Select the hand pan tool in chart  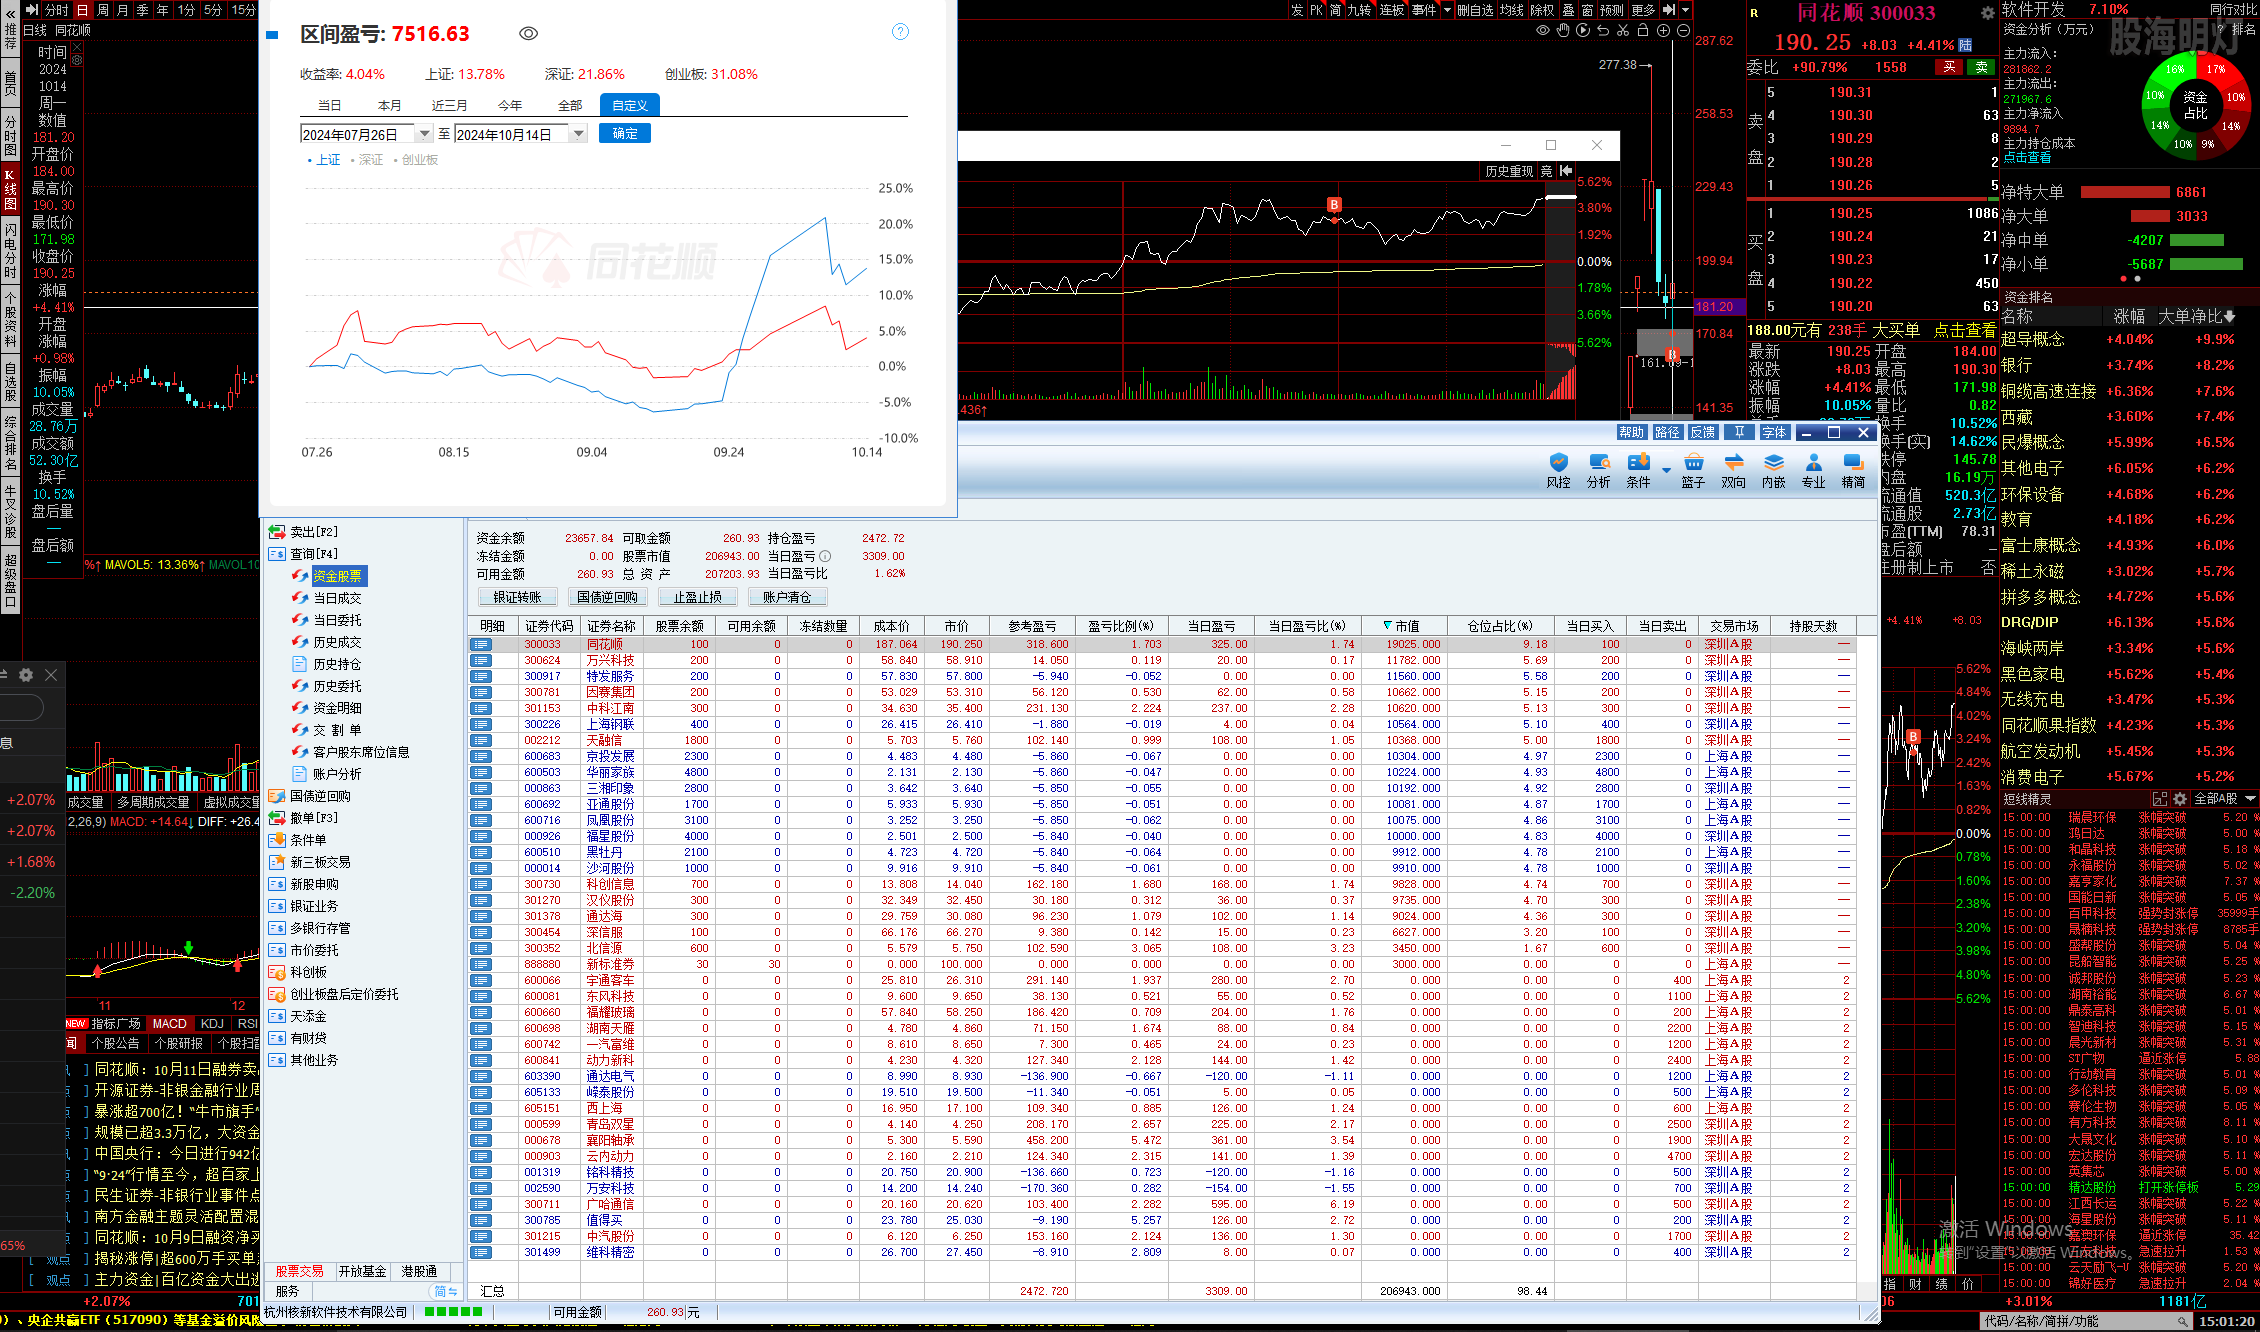click(1563, 30)
